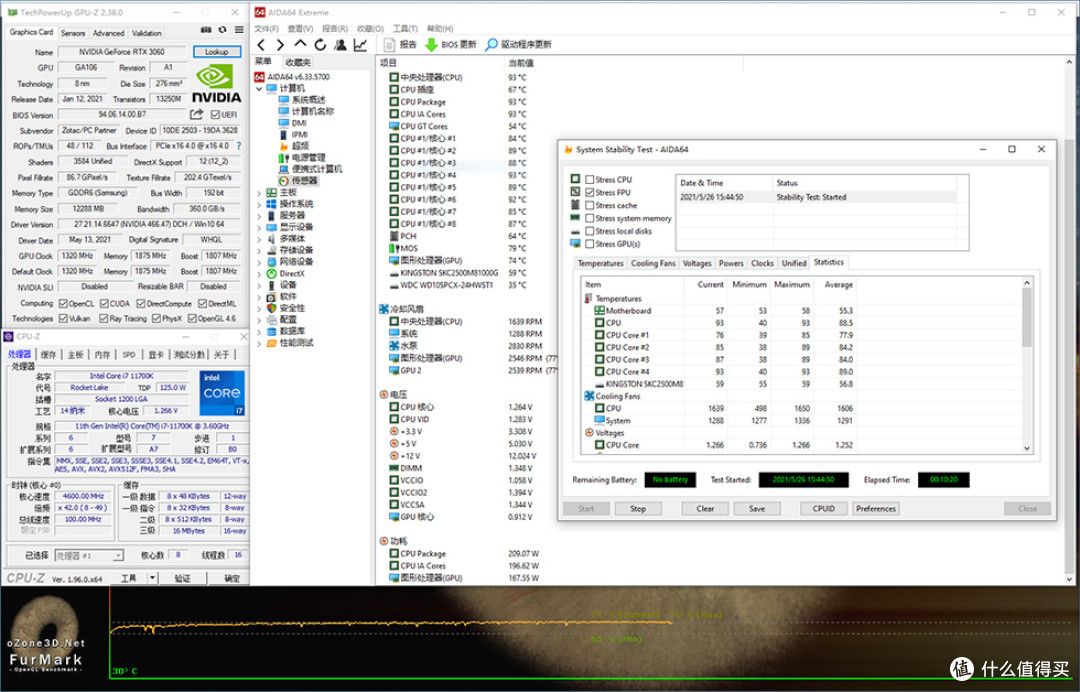Uncheck the Stress FPU checkbox
The height and width of the screenshot is (692, 1080).
590,193
